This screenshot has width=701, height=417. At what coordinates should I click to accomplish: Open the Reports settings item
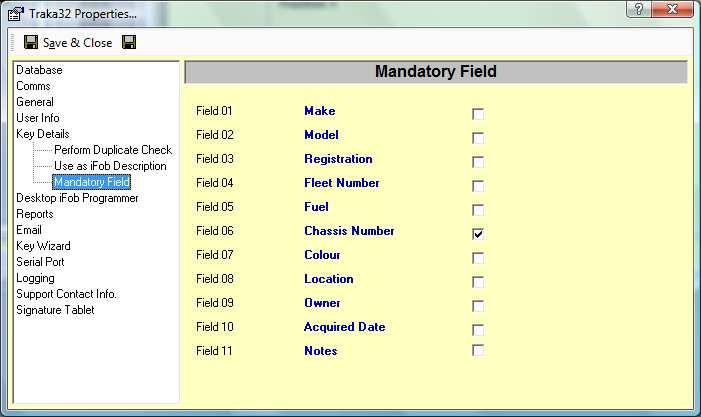click(x=35, y=214)
